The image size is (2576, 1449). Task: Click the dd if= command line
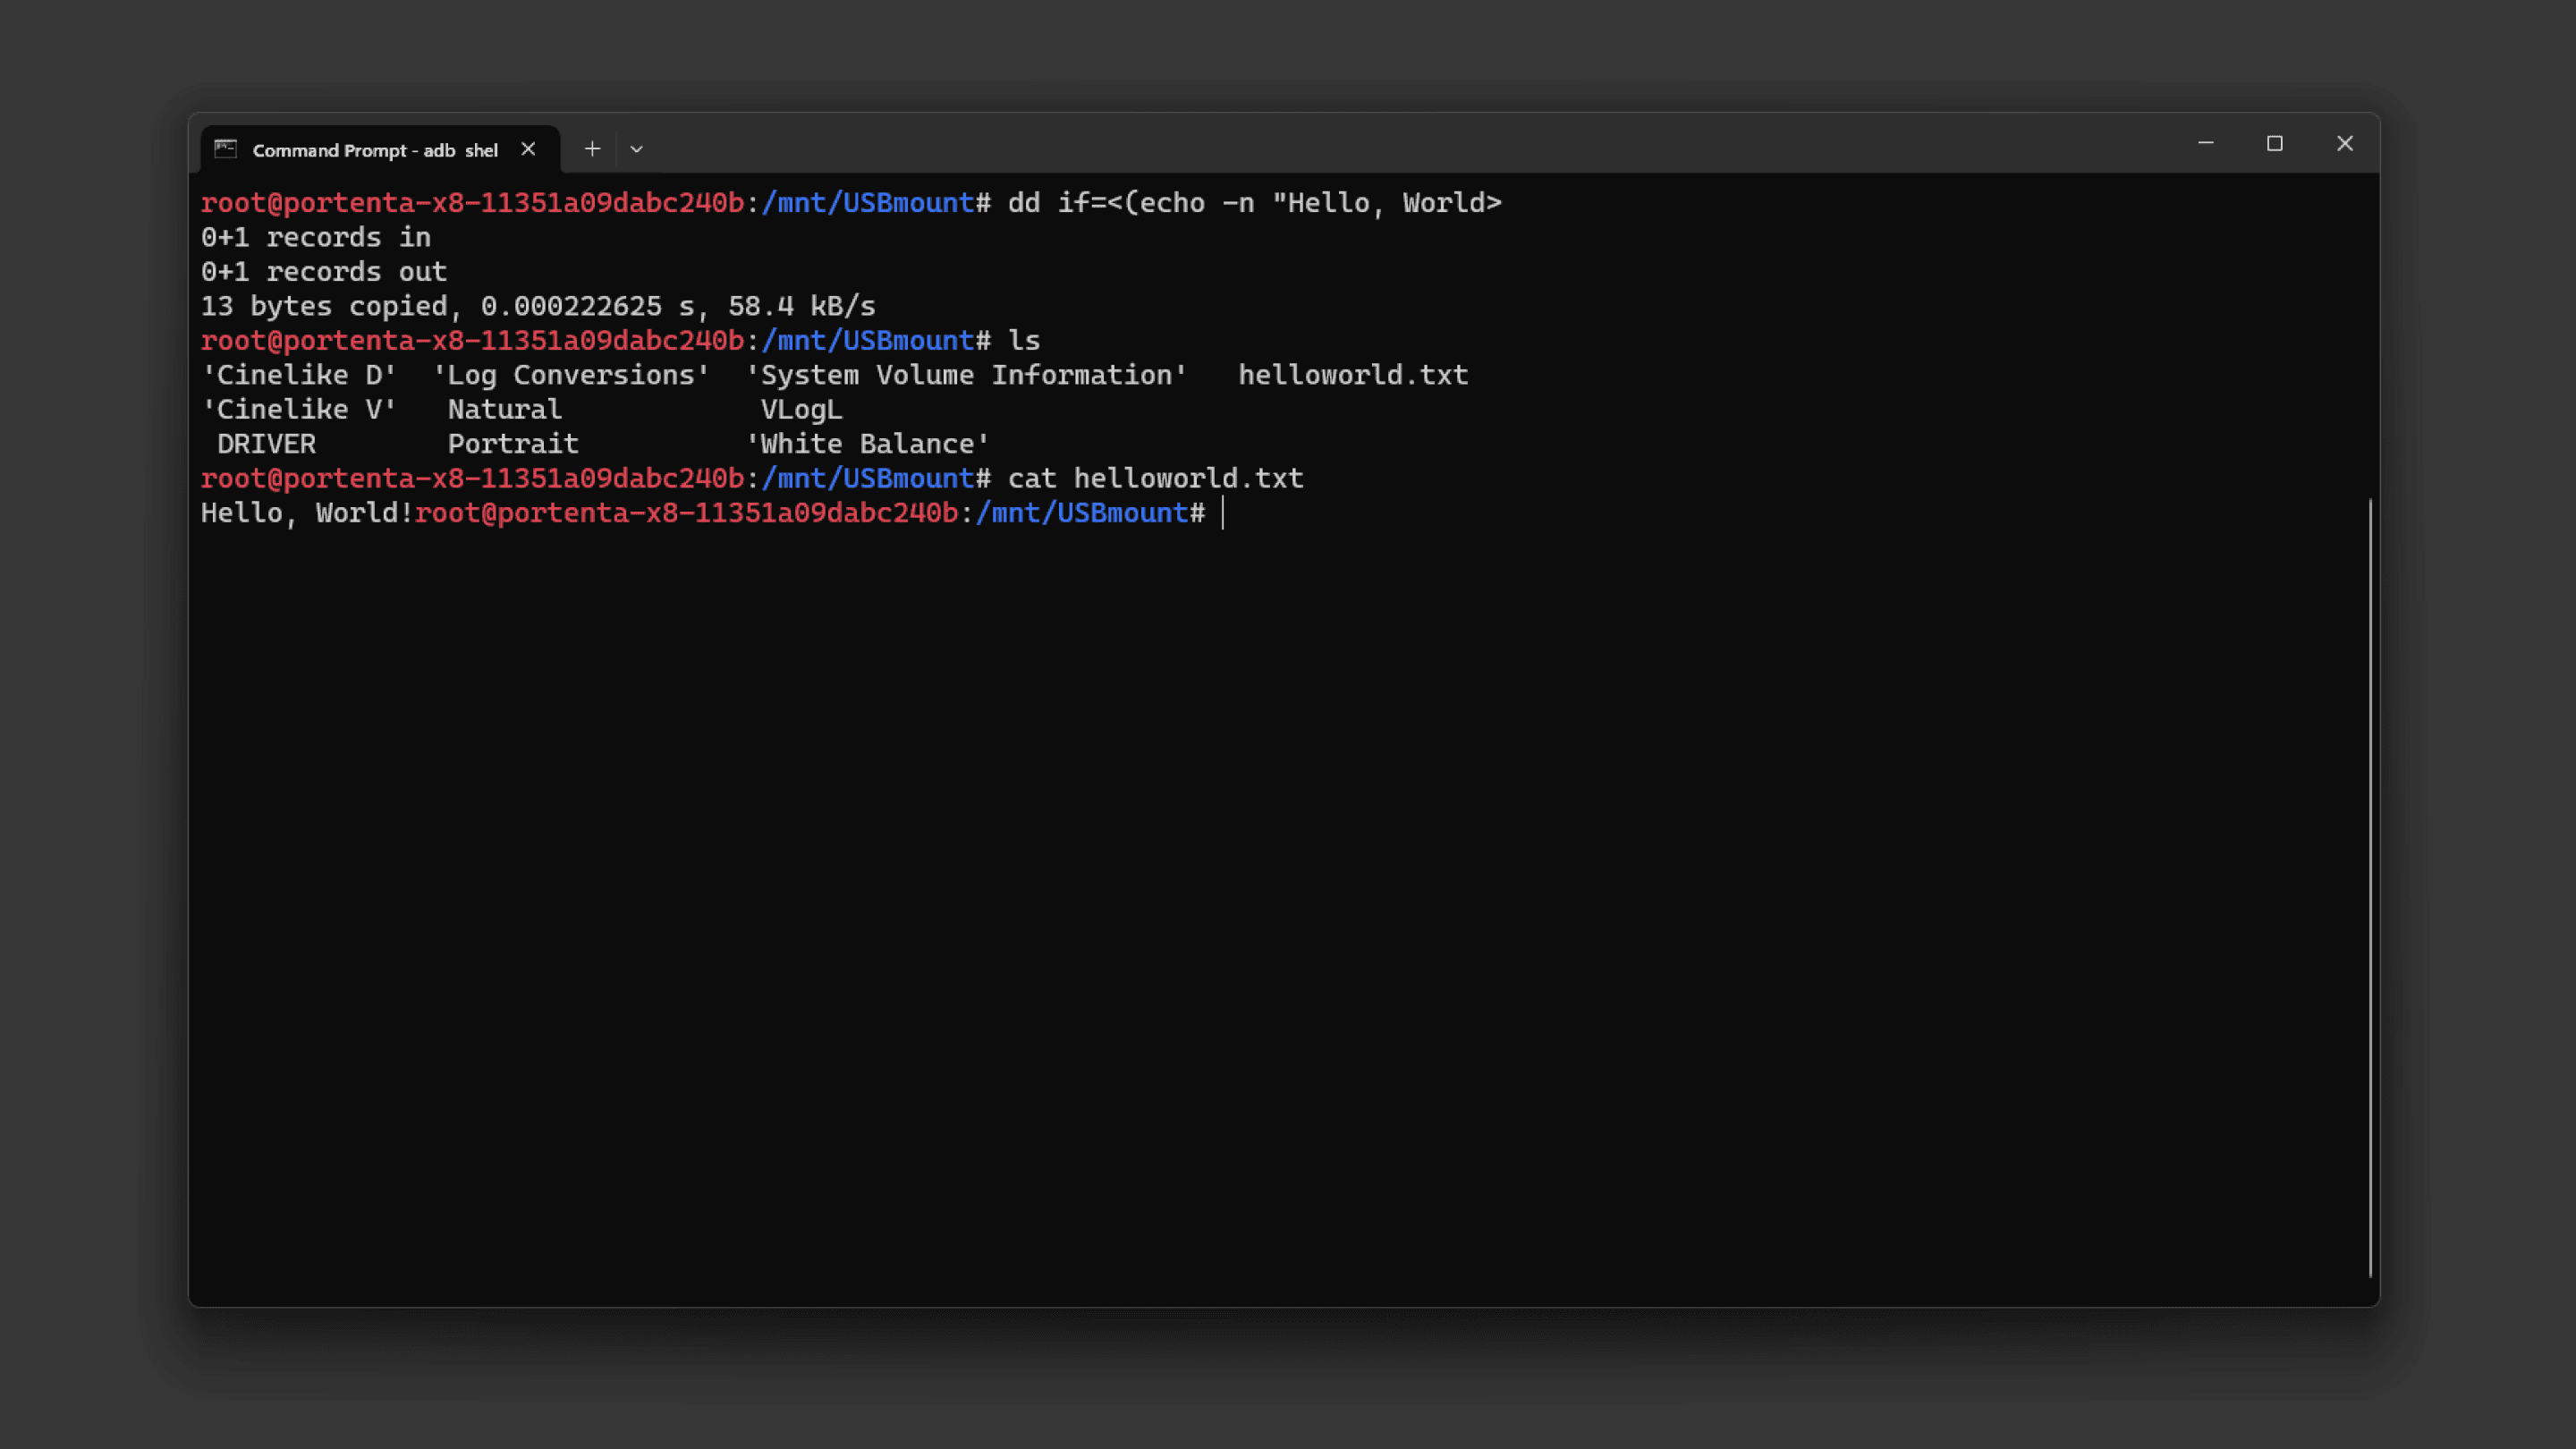(1254, 203)
